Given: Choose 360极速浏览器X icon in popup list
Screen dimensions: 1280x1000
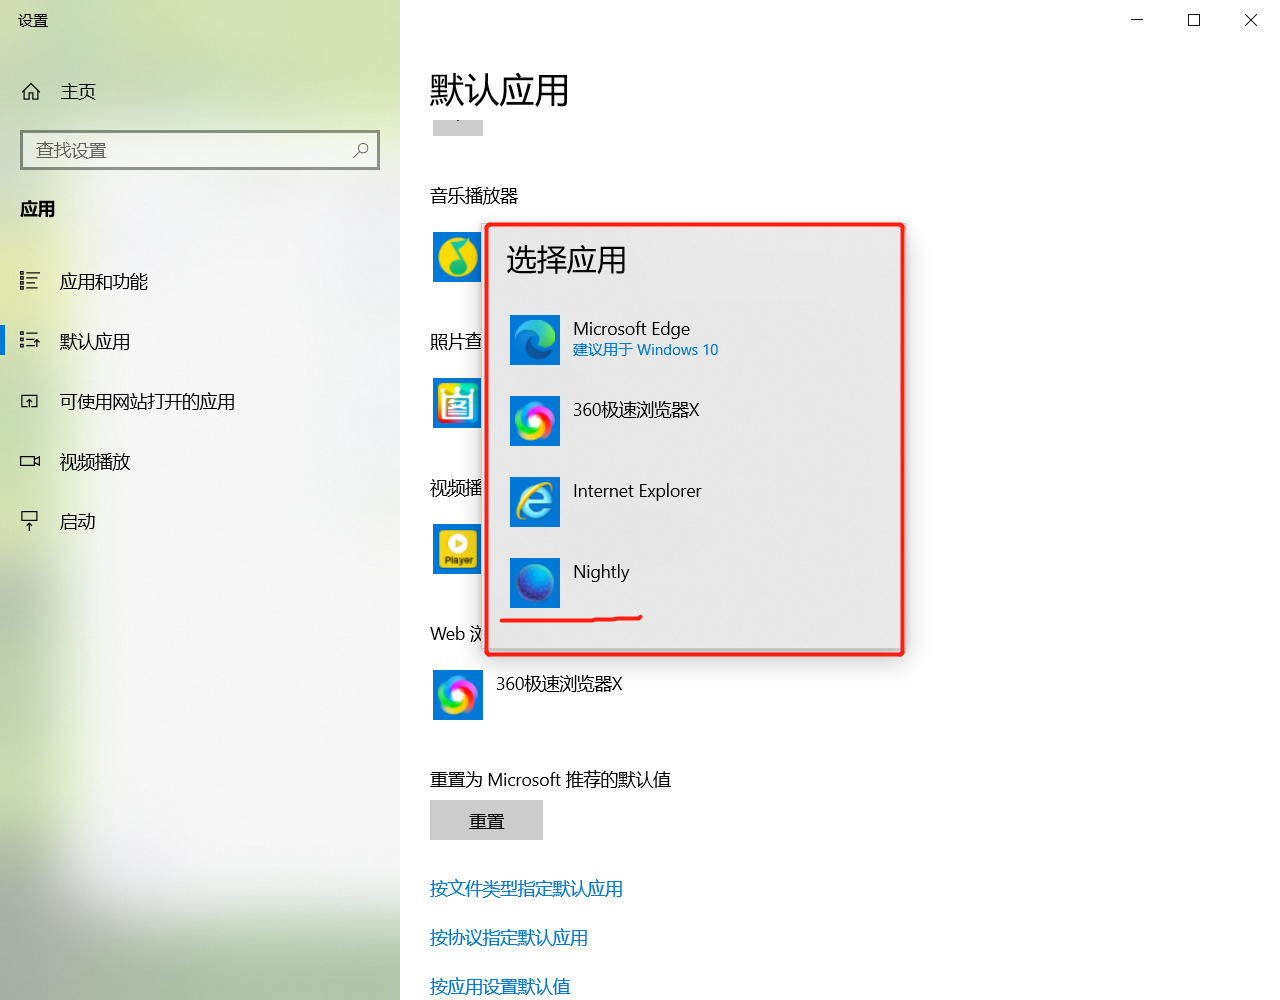Looking at the screenshot, I should [535, 421].
